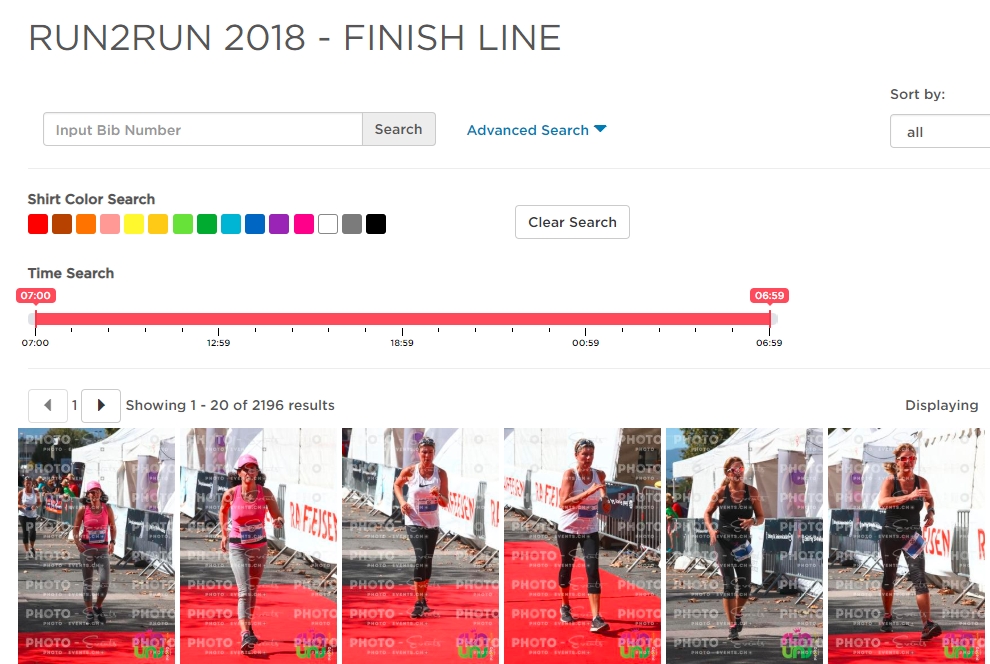This screenshot has height=664, width=990.
Task: Click the Search button
Action: coord(398,129)
